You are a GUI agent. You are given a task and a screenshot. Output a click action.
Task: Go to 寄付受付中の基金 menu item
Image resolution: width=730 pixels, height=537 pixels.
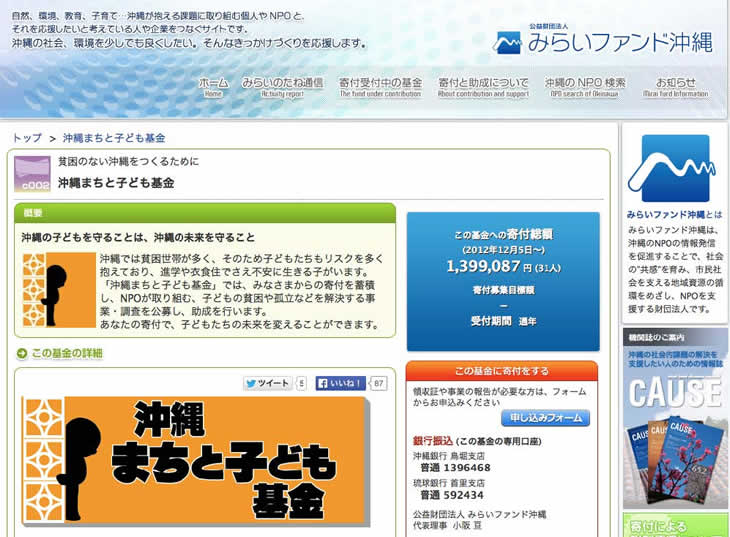click(380, 87)
